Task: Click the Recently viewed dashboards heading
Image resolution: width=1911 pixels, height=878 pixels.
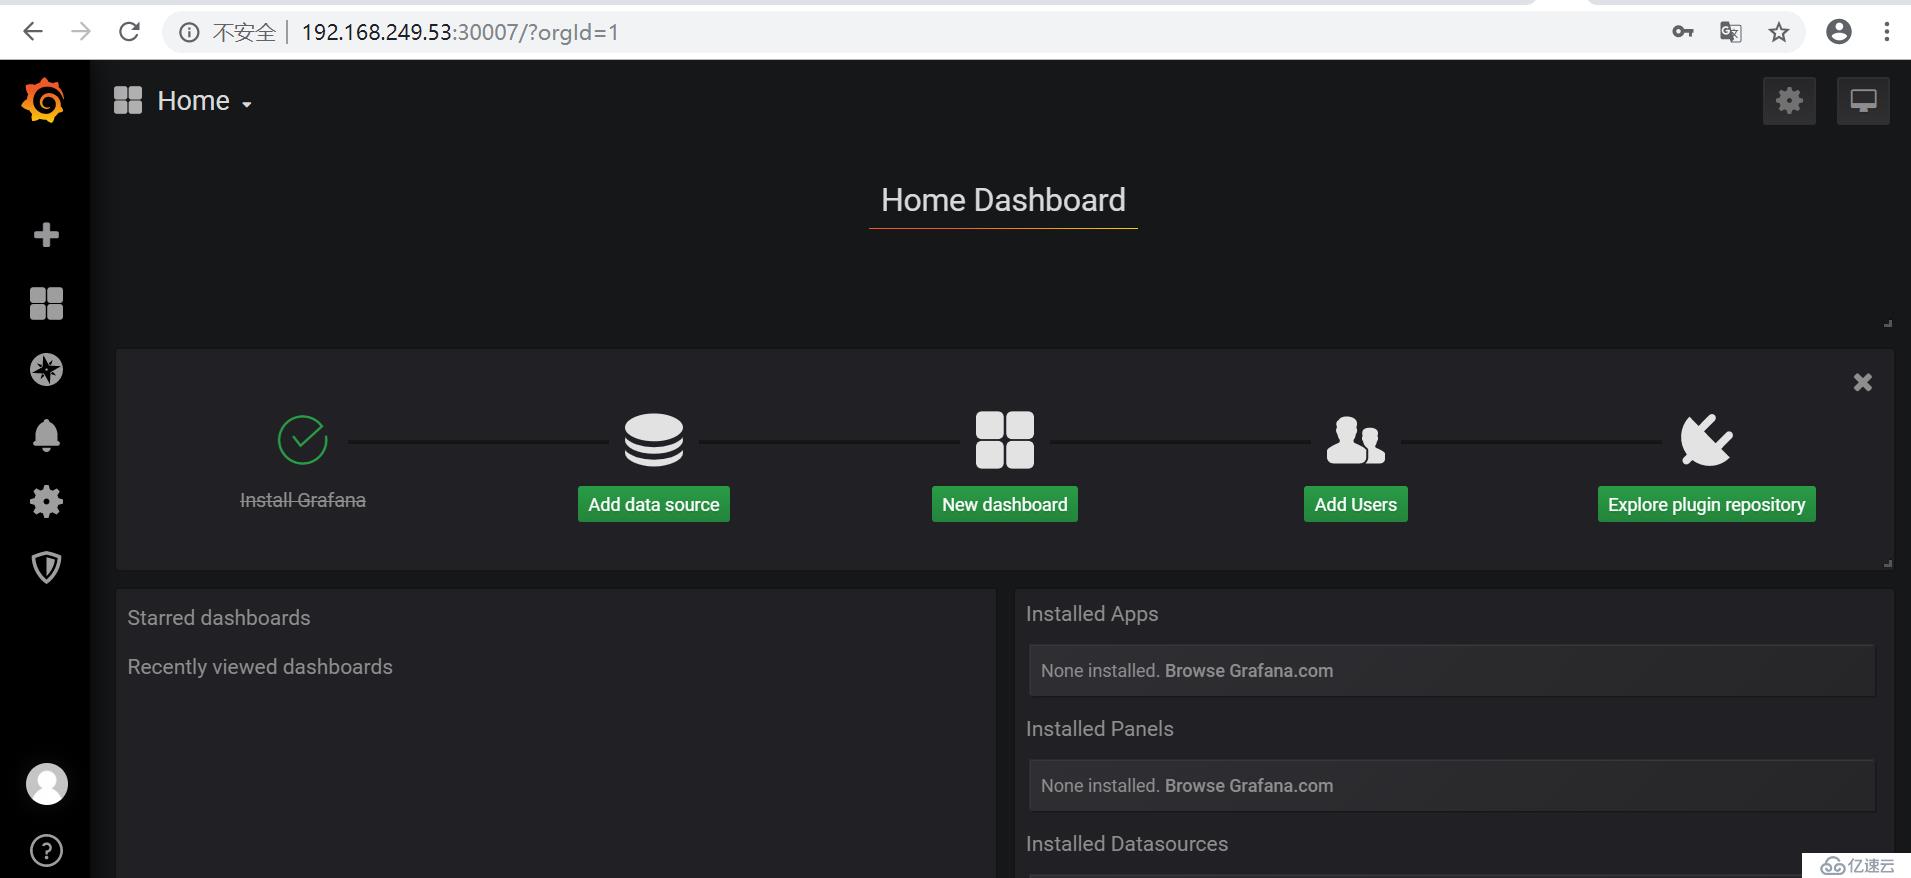Action: point(260,667)
